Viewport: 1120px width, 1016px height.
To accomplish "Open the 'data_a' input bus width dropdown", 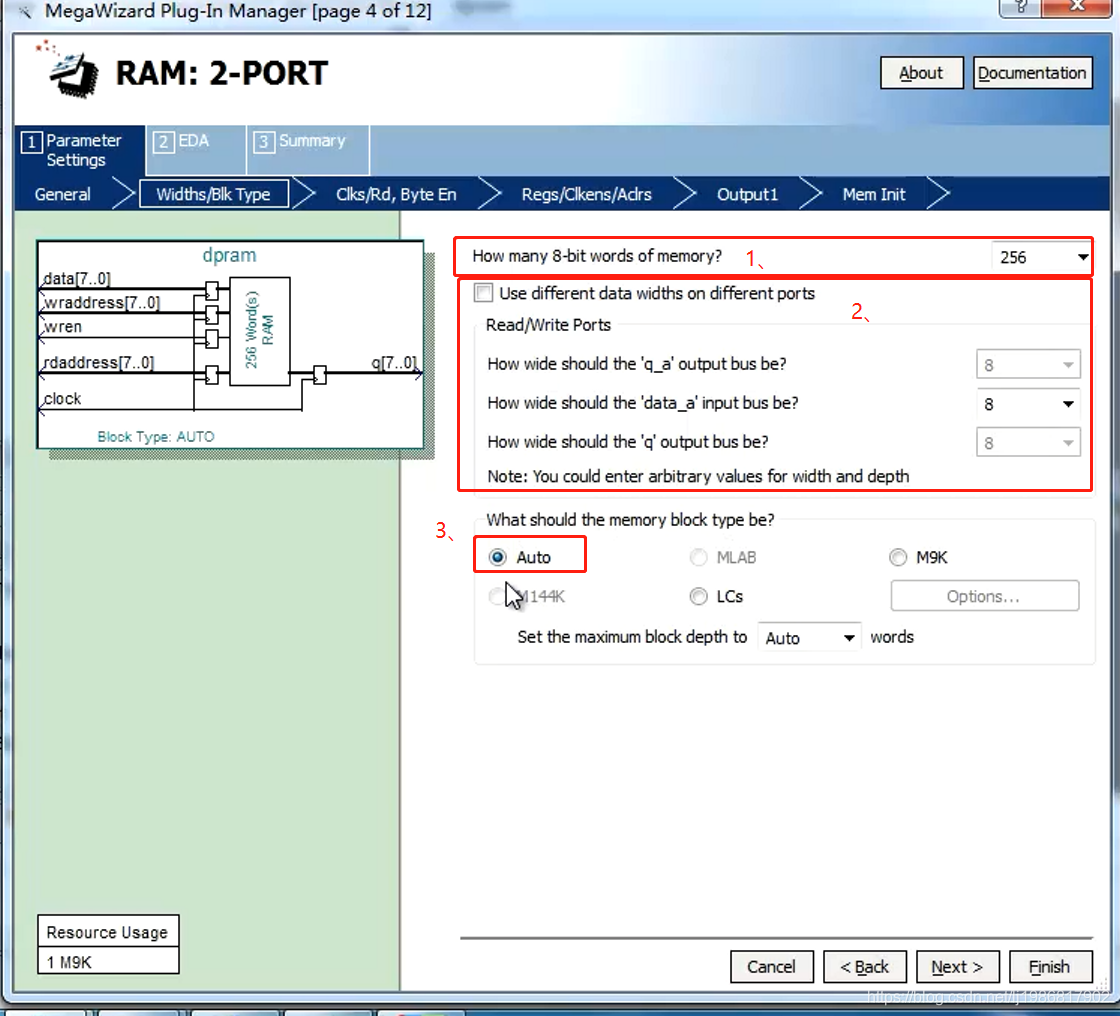I will [1028, 404].
